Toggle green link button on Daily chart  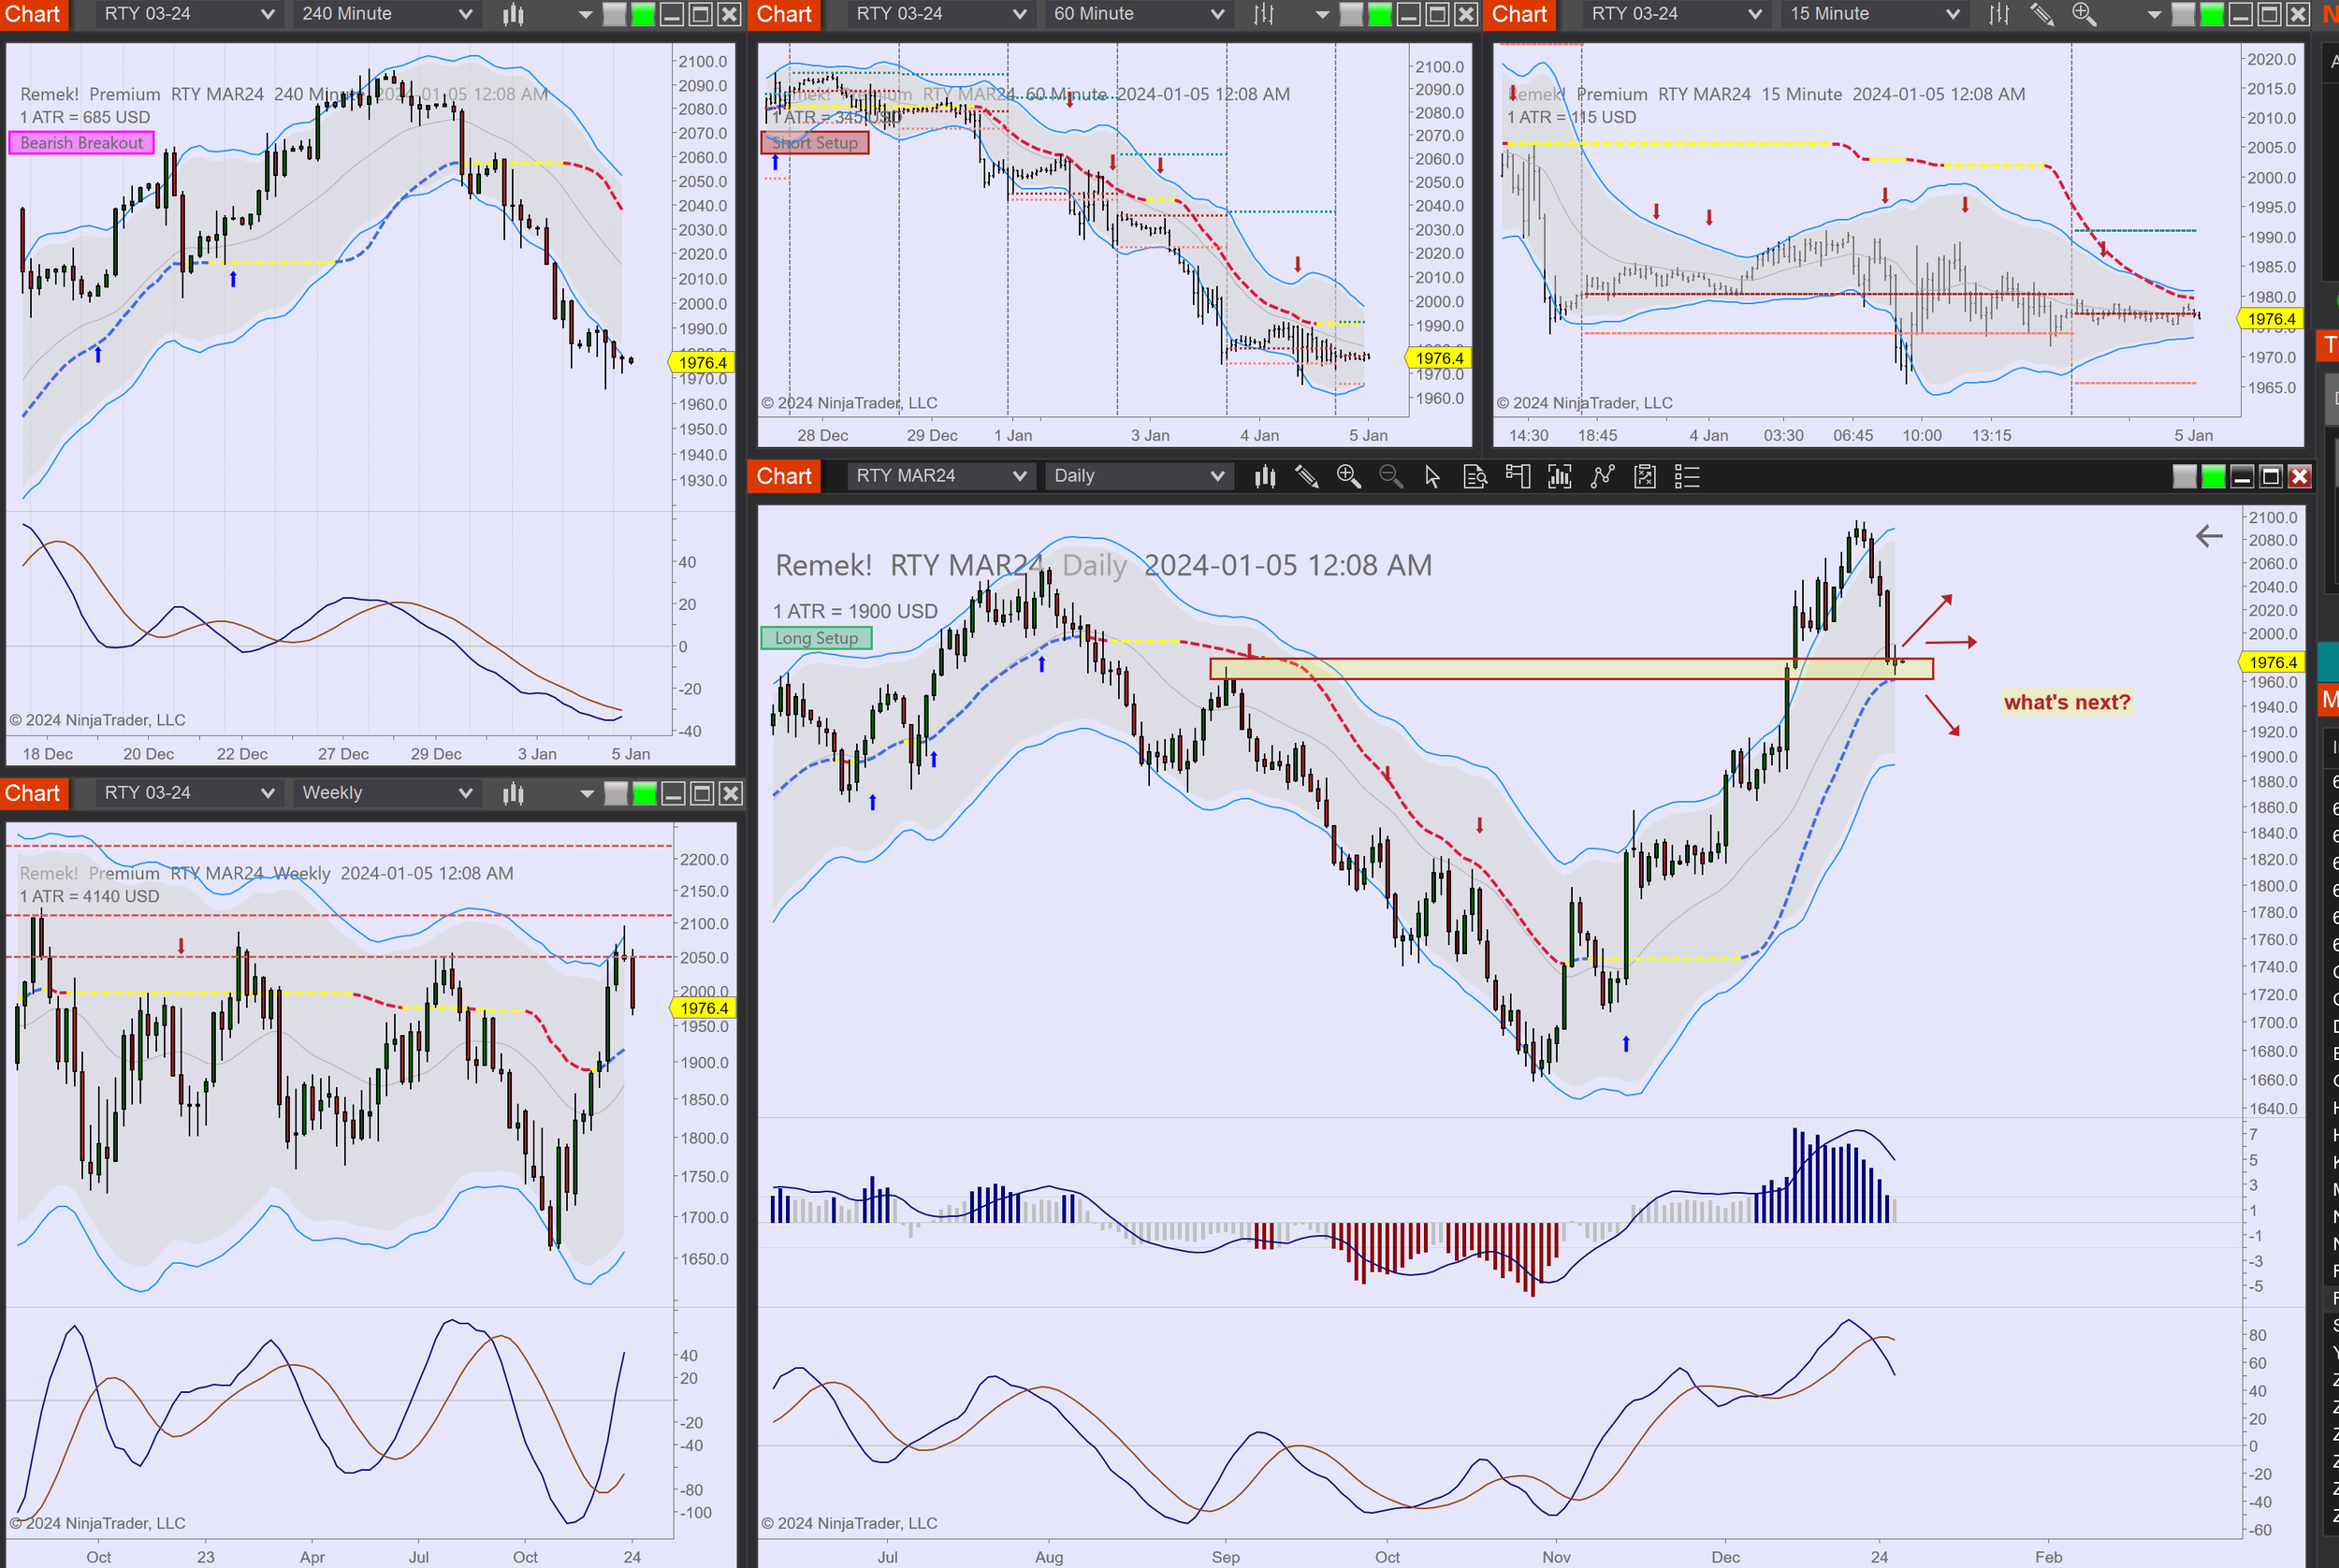pyautogui.click(x=2213, y=477)
